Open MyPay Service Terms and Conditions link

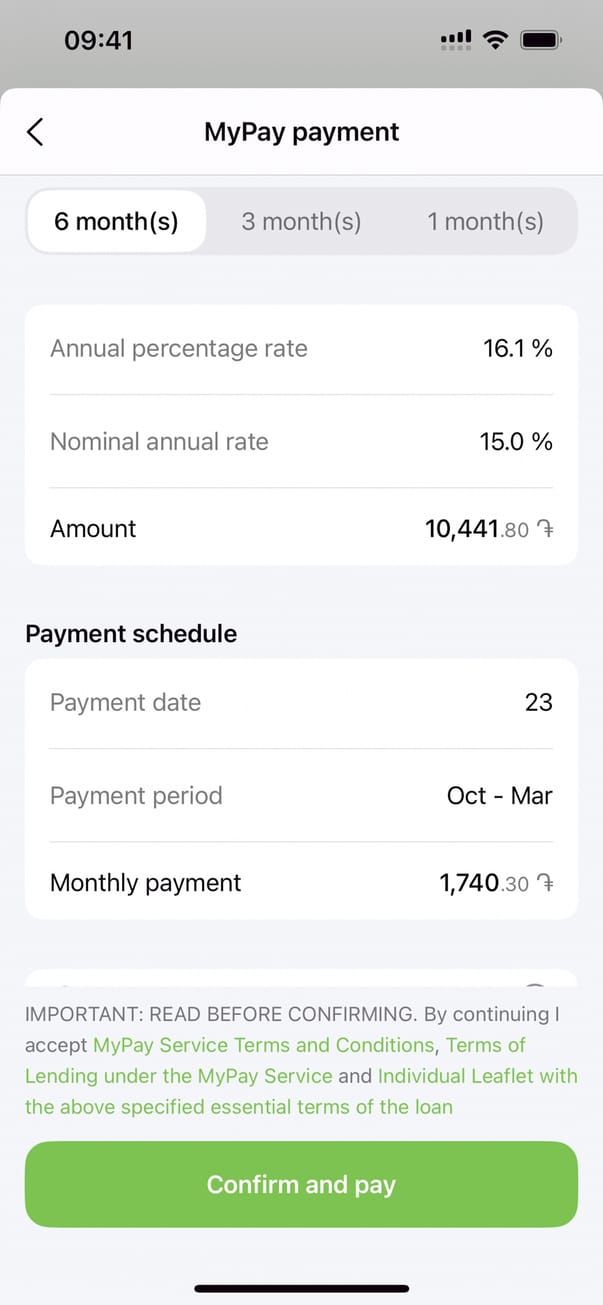(x=263, y=1045)
